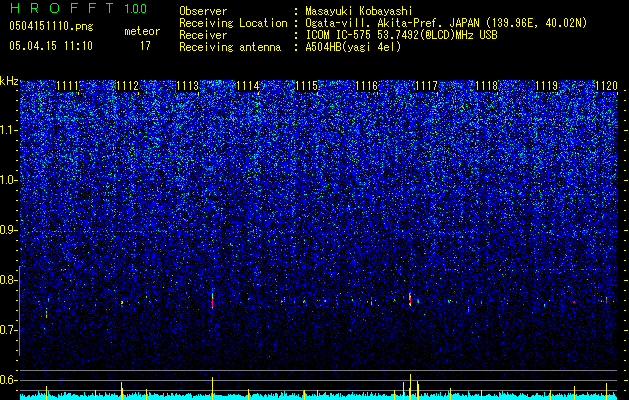
Task: Click the meteor echo just before marker 1111
Action: pyautogui.click(x=47, y=314)
